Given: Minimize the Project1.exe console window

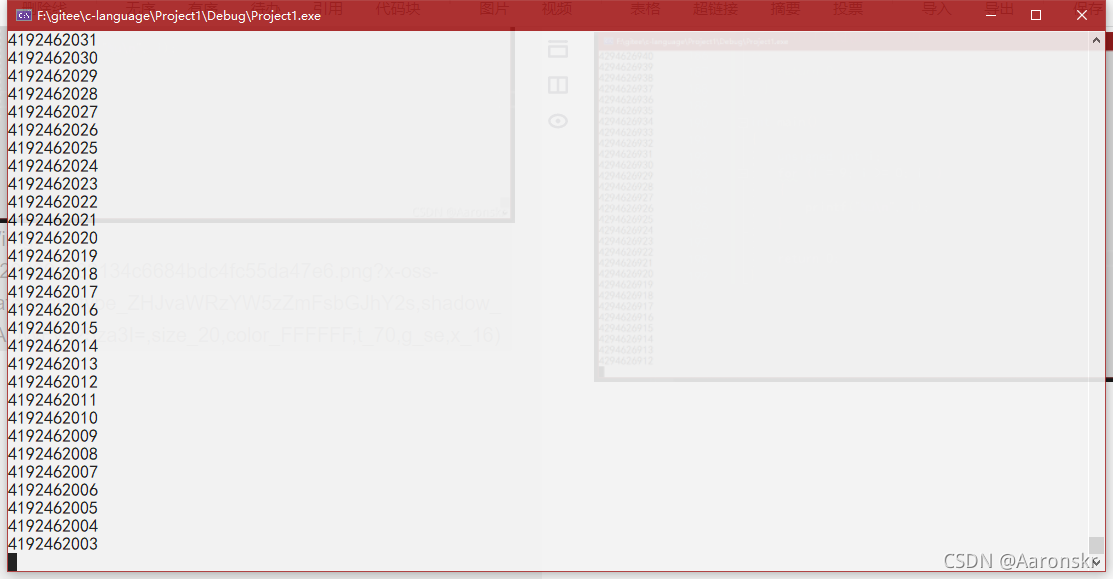Looking at the screenshot, I should (x=991, y=15).
